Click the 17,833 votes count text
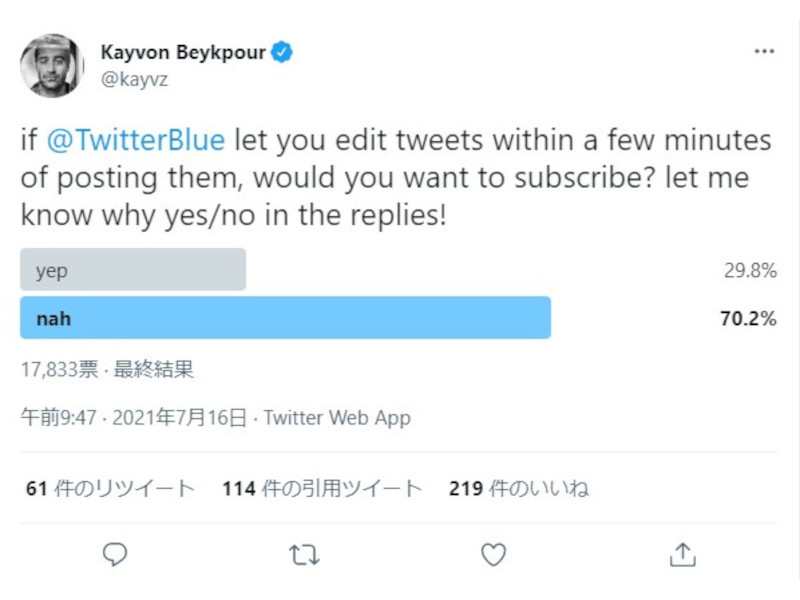This screenshot has height=600, width=800. [x=59, y=370]
